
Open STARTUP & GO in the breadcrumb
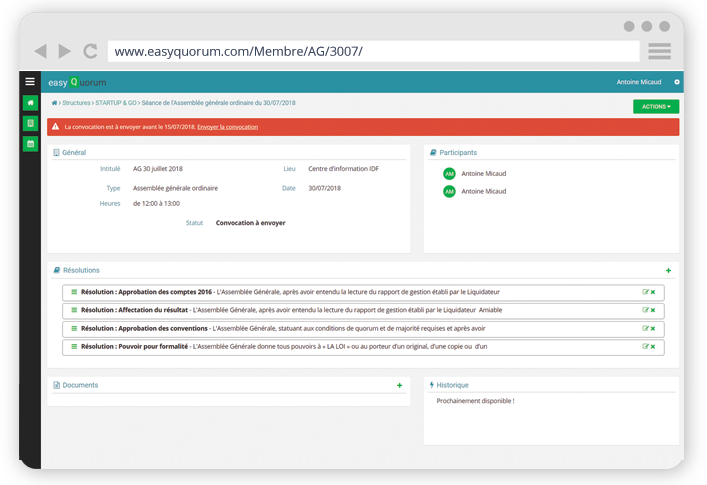pyautogui.click(x=115, y=103)
